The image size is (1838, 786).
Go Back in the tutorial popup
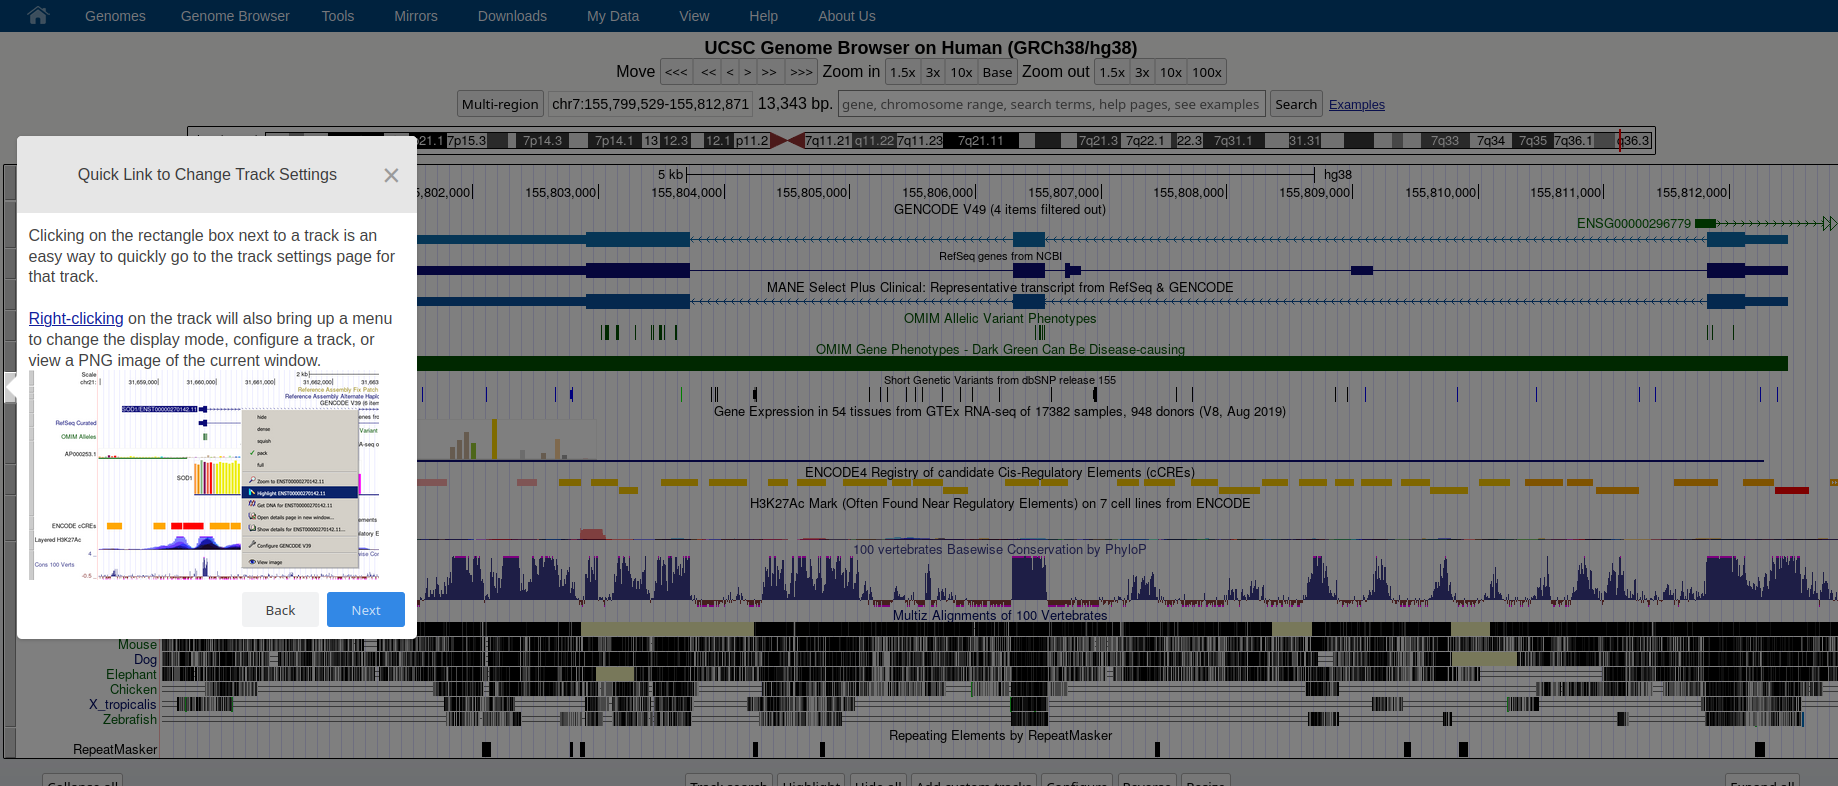pos(280,610)
